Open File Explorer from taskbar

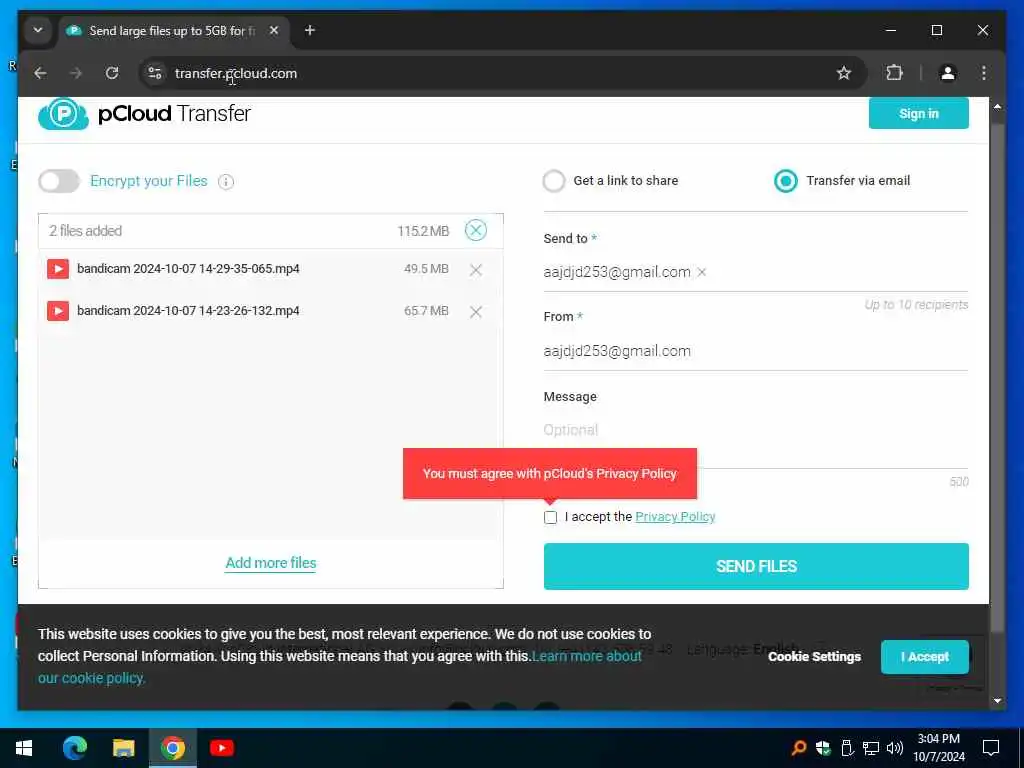pos(123,748)
